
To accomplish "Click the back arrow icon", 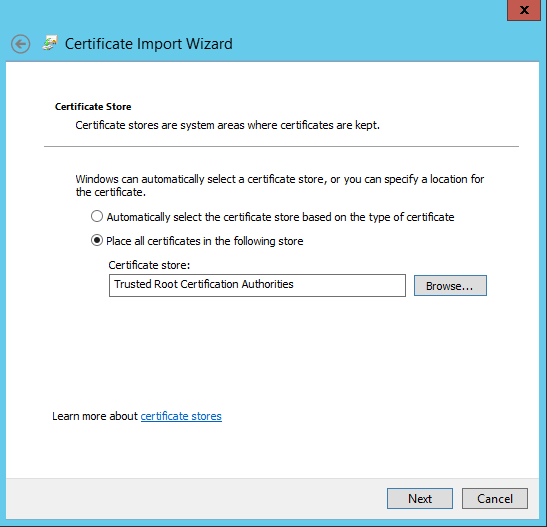I will click(20, 44).
